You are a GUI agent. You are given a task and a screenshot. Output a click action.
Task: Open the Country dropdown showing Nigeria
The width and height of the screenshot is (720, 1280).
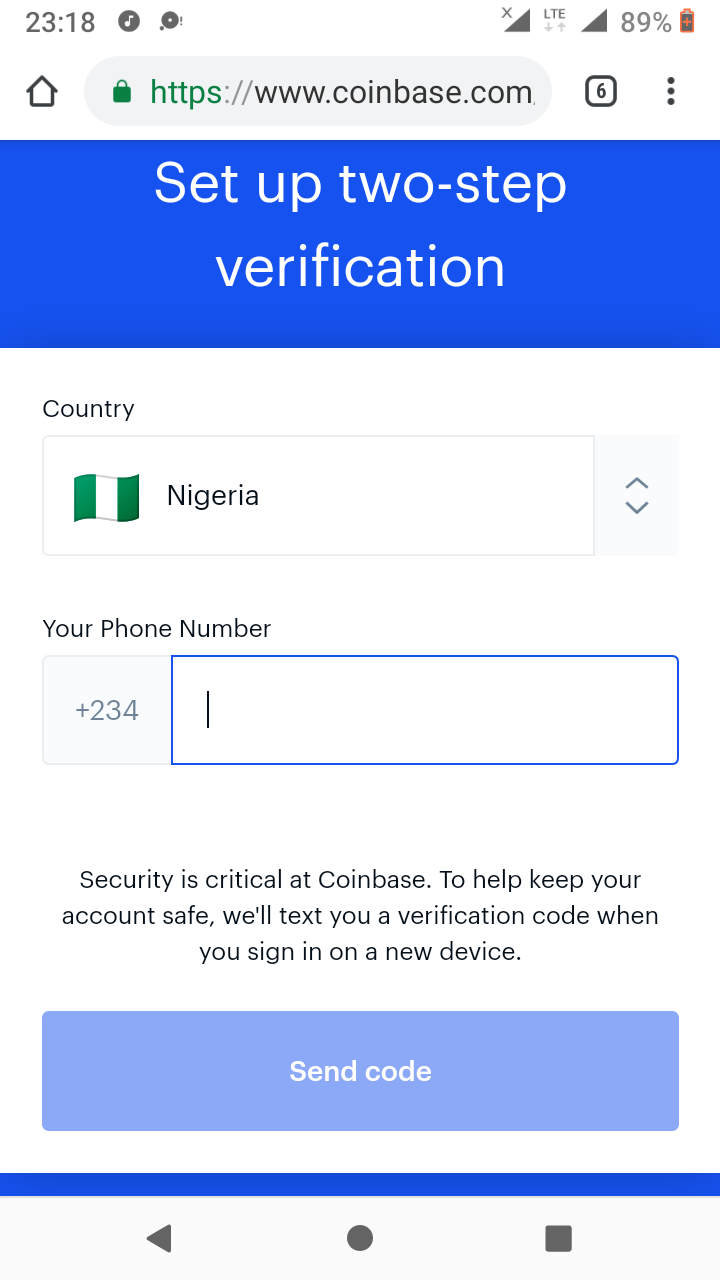click(x=318, y=495)
